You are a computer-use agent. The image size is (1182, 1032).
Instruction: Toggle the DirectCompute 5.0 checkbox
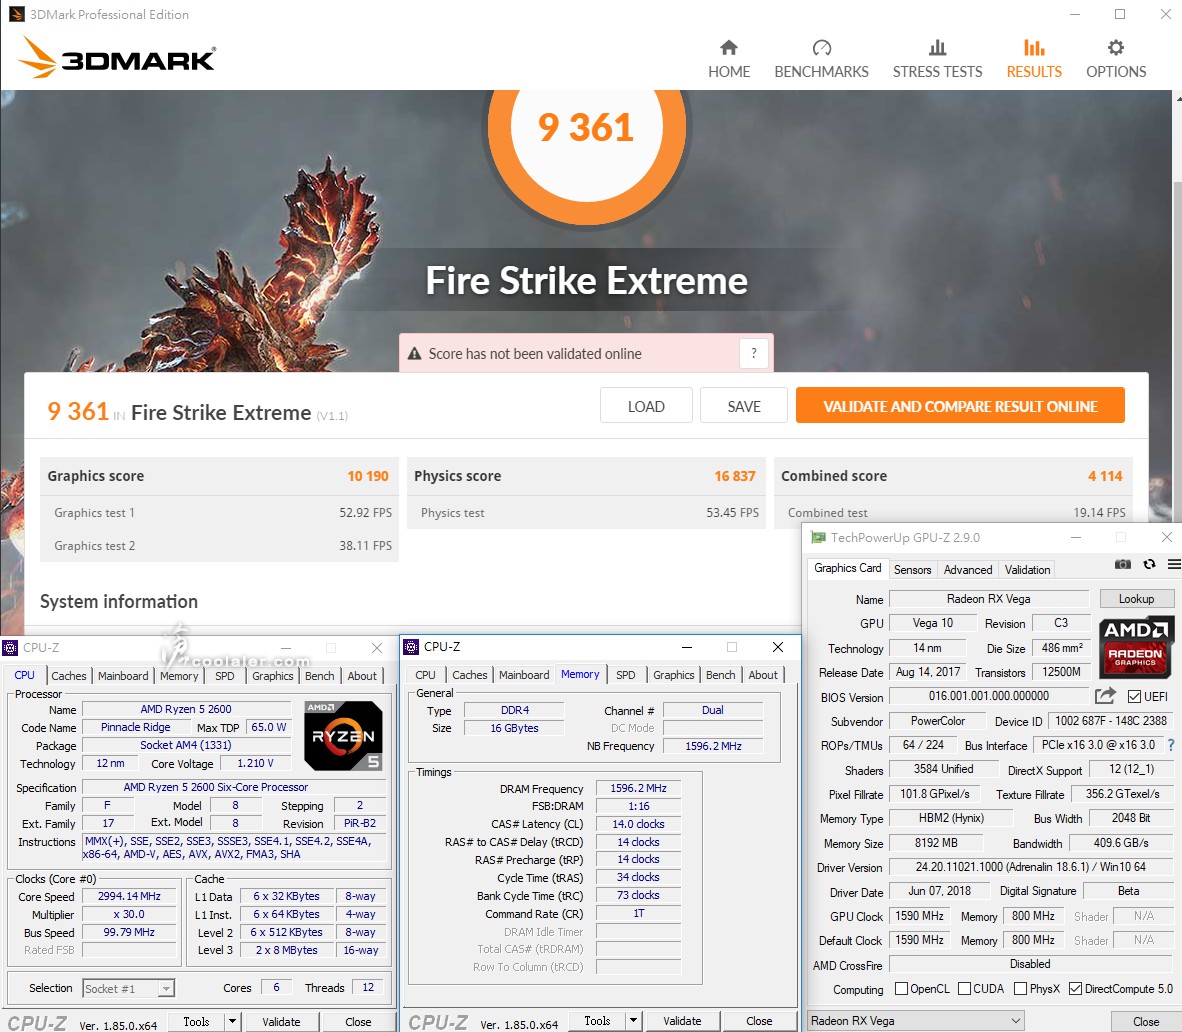(1076, 988)
